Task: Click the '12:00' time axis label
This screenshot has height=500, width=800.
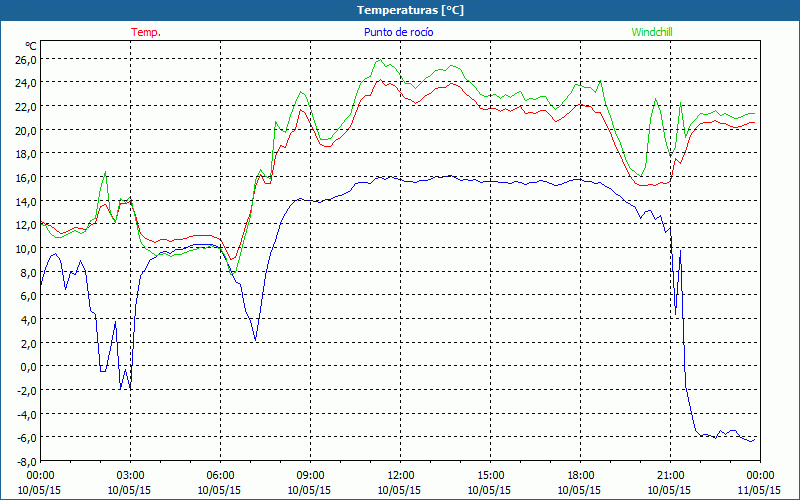Action: coord(400,476)
